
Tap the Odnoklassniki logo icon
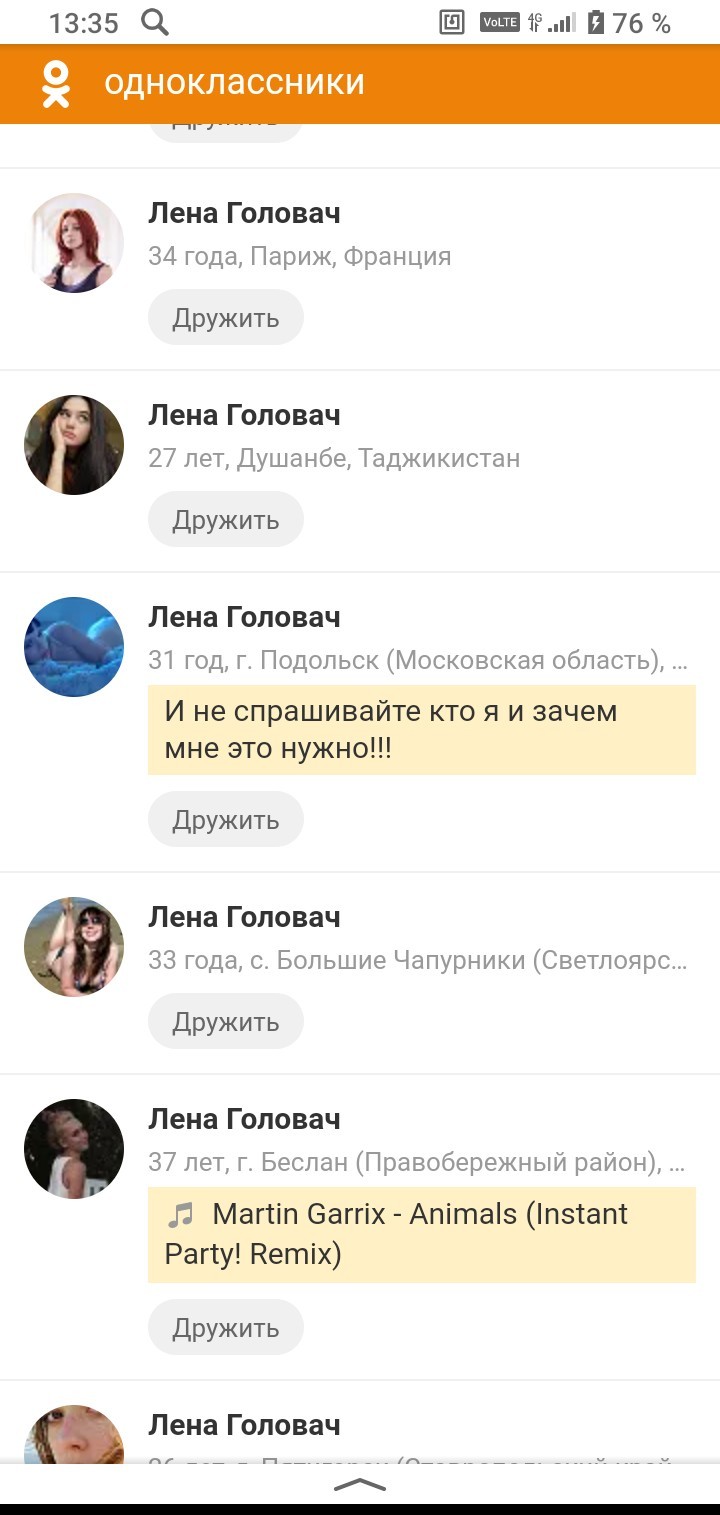pyautogui.click(x=56, y=84)
